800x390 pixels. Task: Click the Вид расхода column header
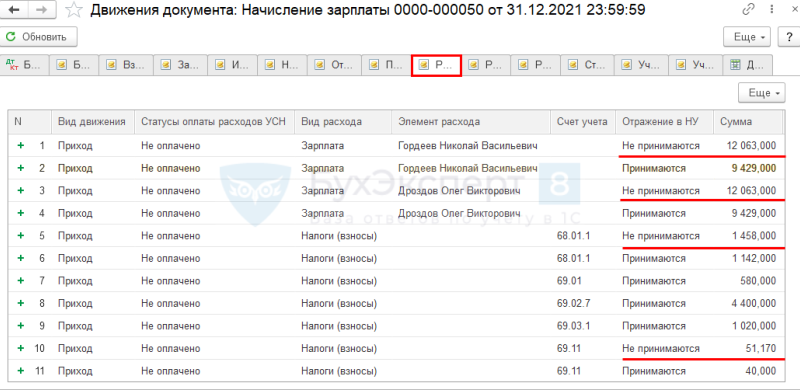tap(343, 121)
